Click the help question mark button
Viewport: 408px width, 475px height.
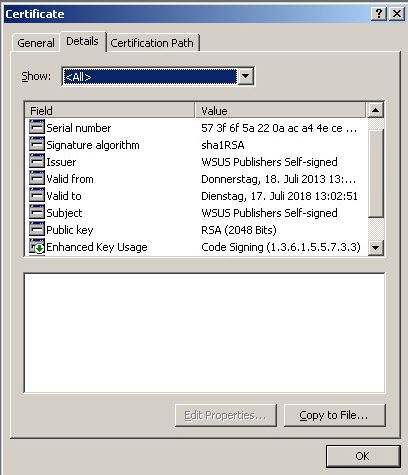379,14
